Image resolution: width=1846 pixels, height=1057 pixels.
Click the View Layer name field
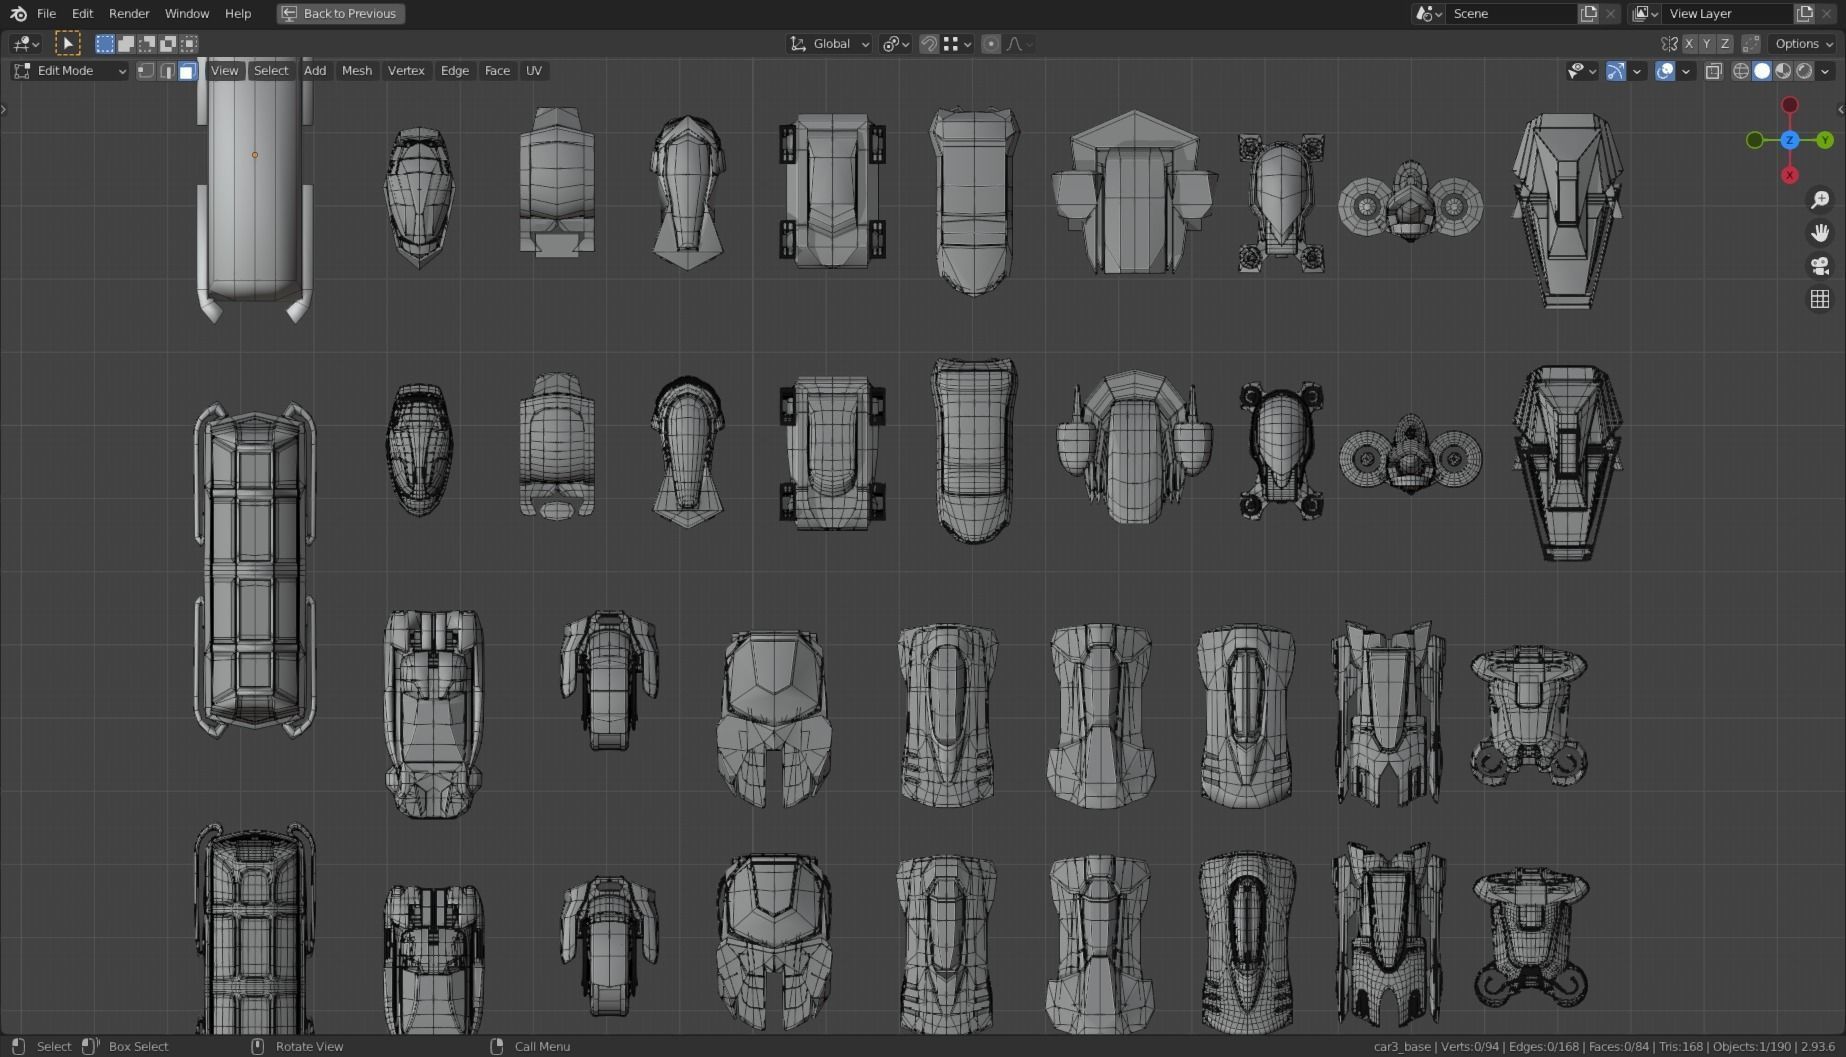point(1727,14)
